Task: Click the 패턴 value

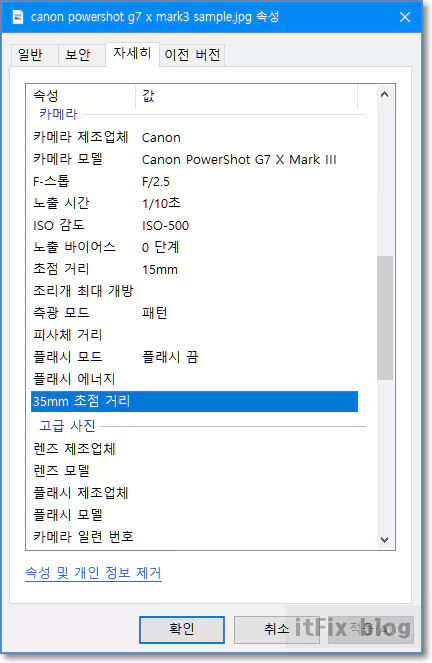Action: coord(155,313)
